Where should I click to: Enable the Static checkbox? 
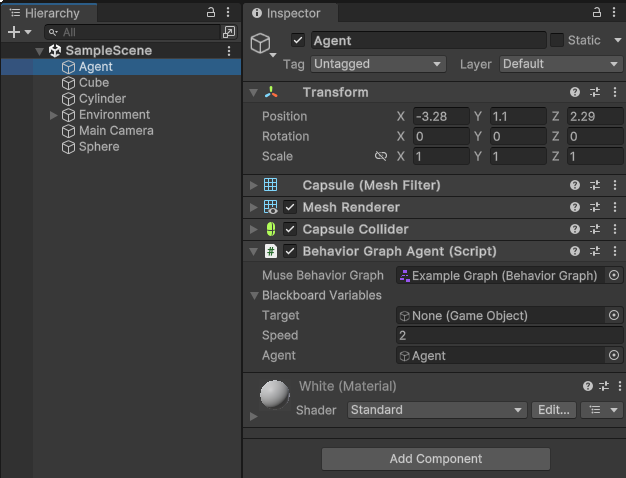[557, 40]
